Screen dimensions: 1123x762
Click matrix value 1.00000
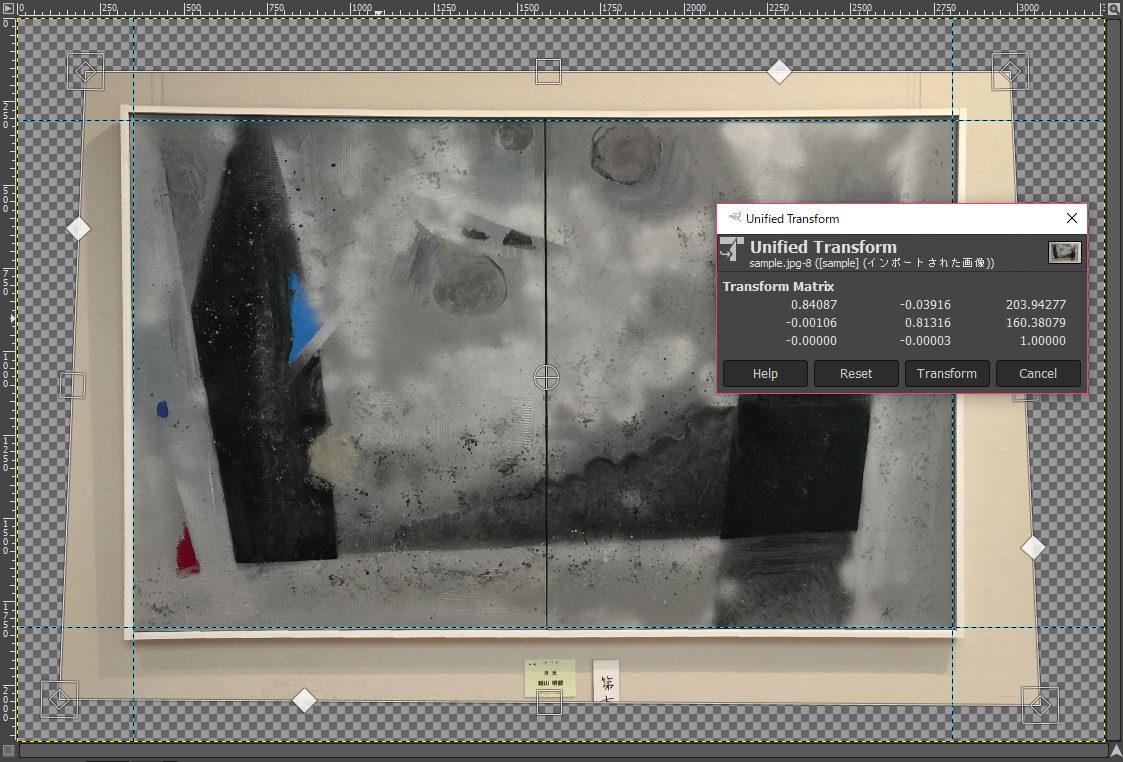pyautogui.click(x=1043, y=341)
